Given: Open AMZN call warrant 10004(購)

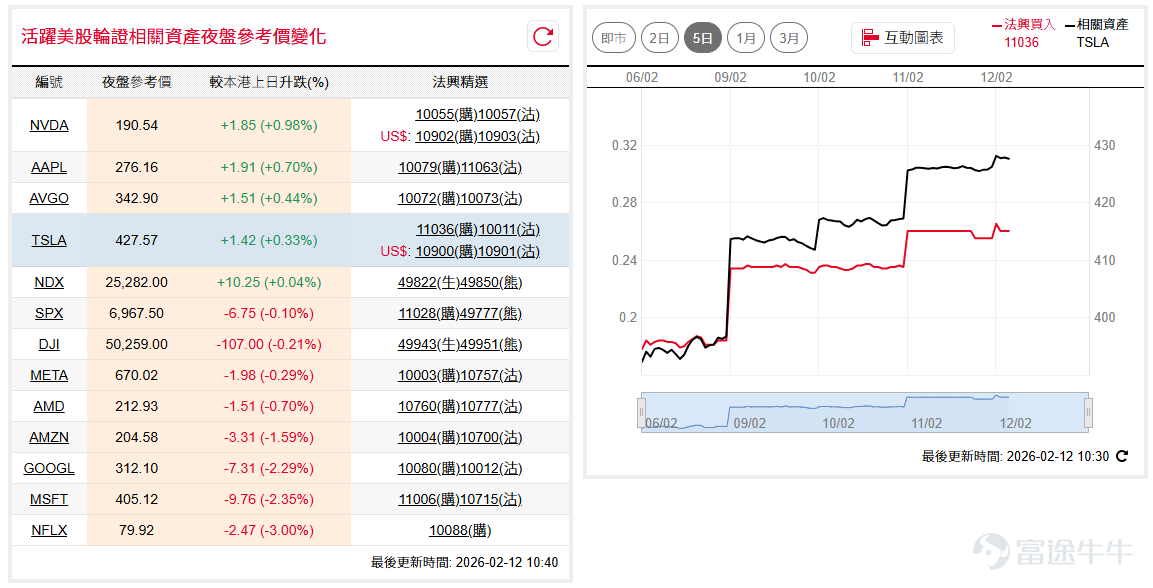Looking at the screenshot, I should pyautogui.click(x=429, y=437).
